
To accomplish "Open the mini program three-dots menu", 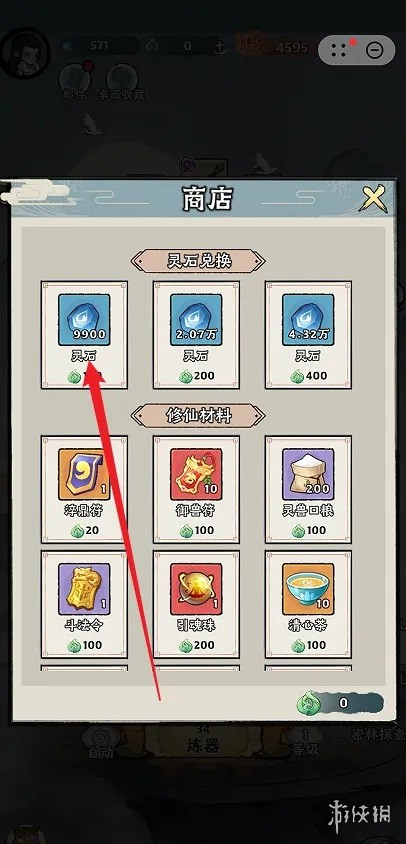I will pos(339,51).
